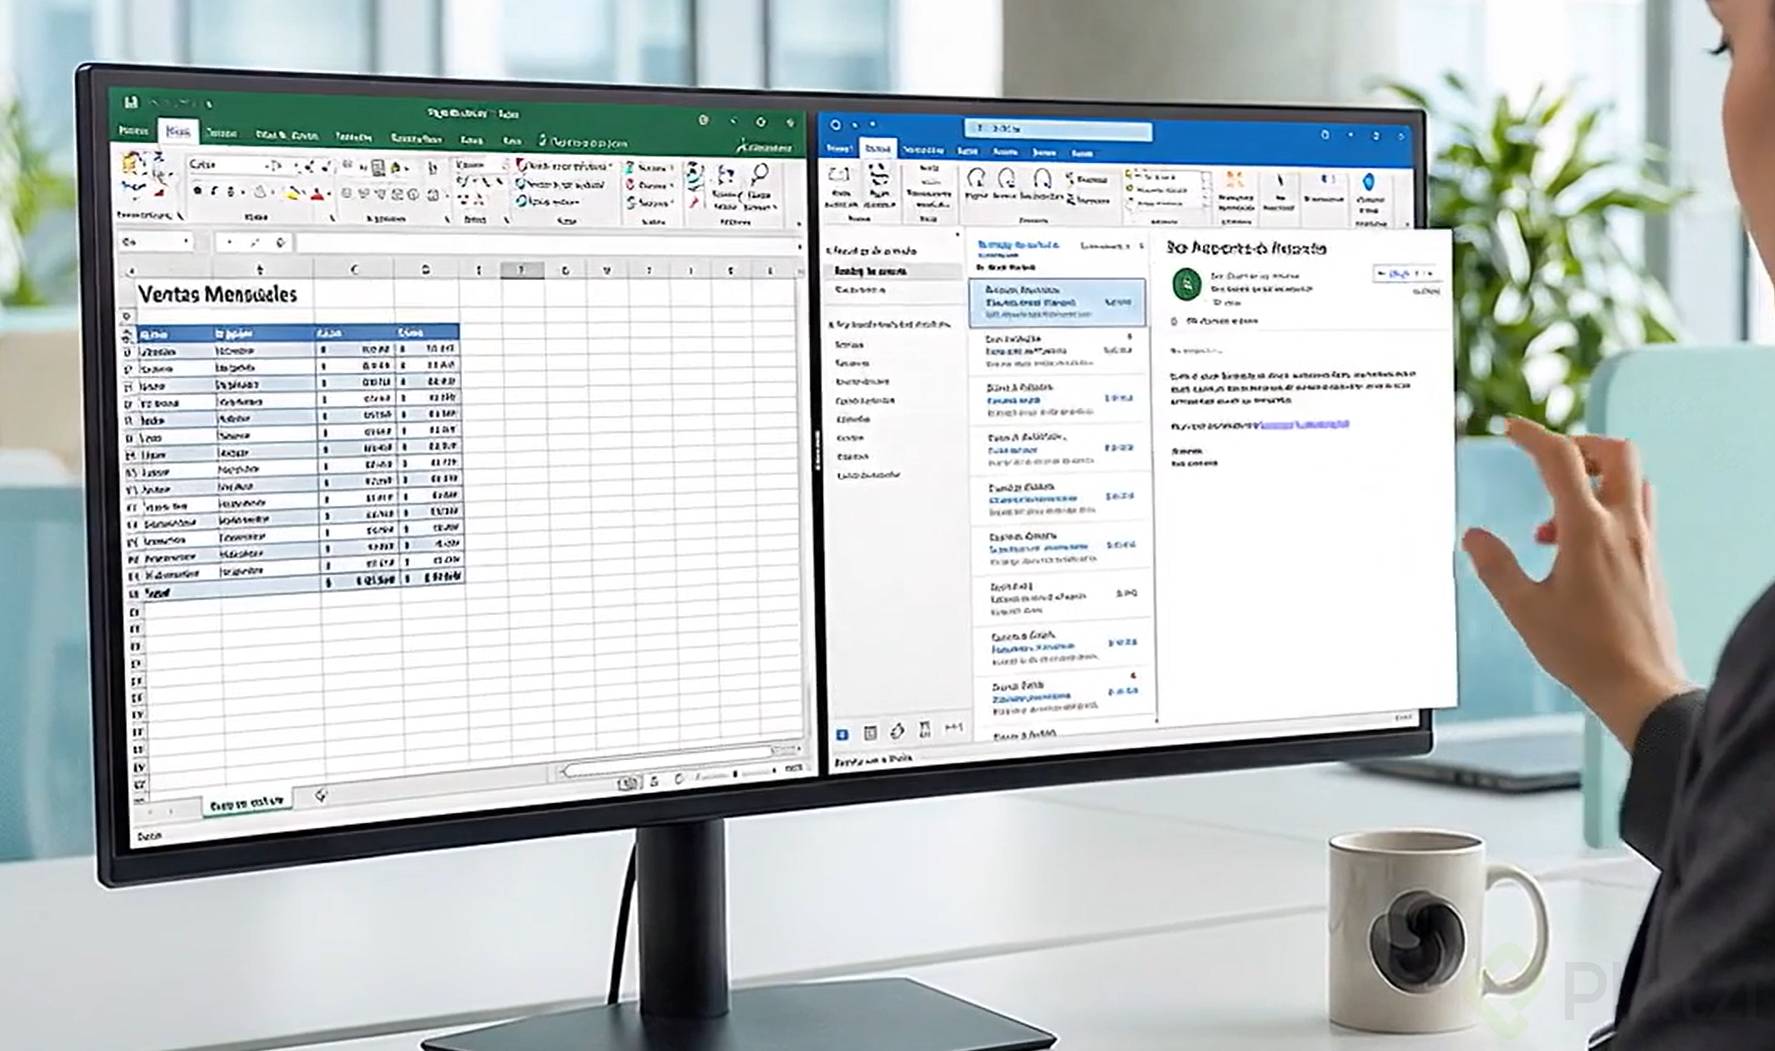Click the Forward icon in Outlook's ribbon
Image resolution: width=1775 pixels, height=1051 pixels.
(x=1041, y=179)
